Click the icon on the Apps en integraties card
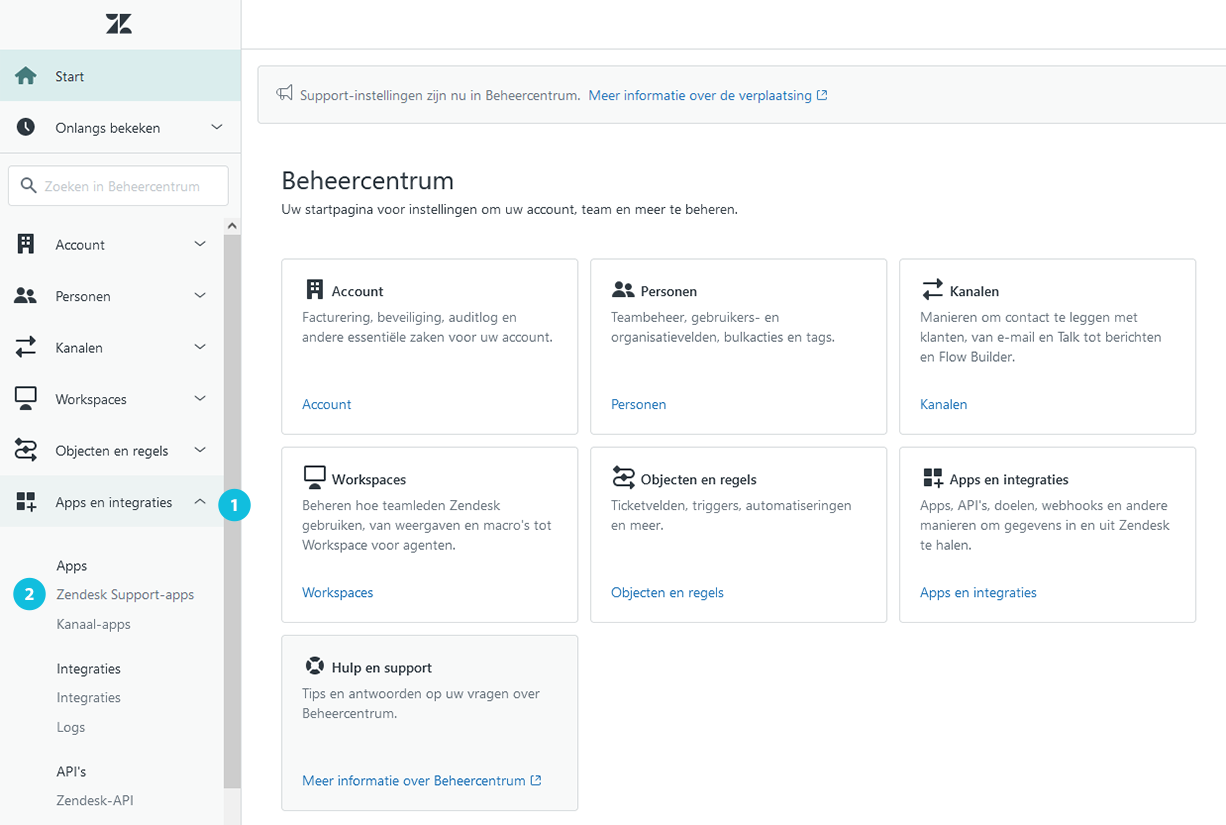1226x825 pixels. coord(932,478)
